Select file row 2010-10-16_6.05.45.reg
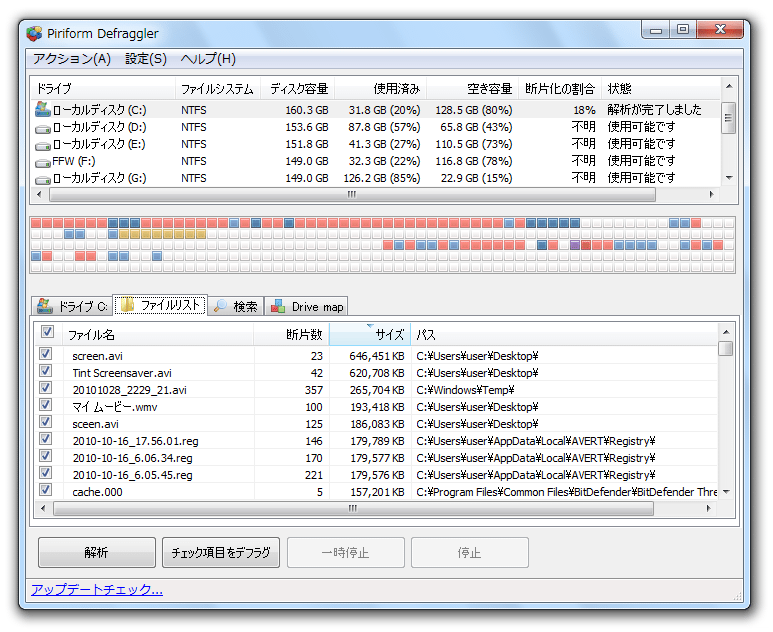 pyautogui.click(x=376, y=475)
